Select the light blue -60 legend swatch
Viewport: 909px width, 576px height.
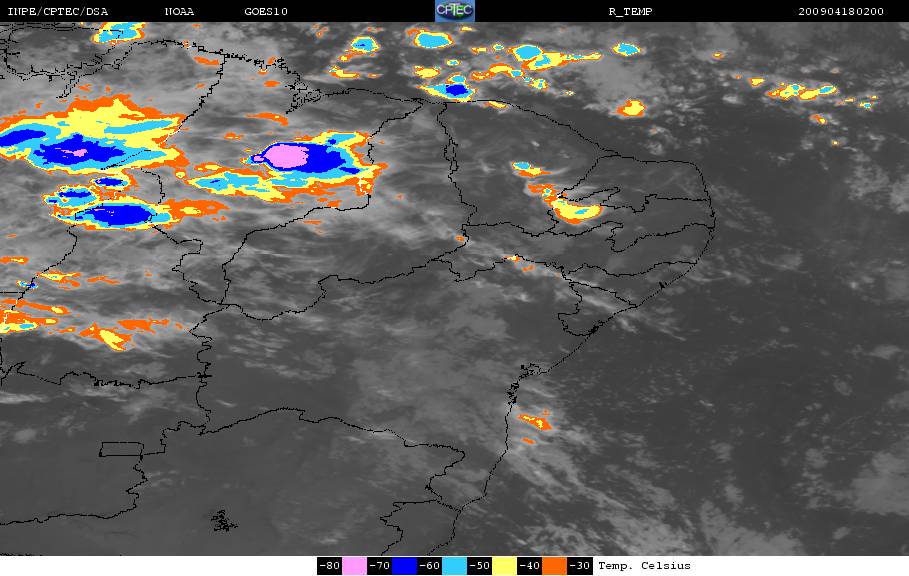click(x=454, y=566)
